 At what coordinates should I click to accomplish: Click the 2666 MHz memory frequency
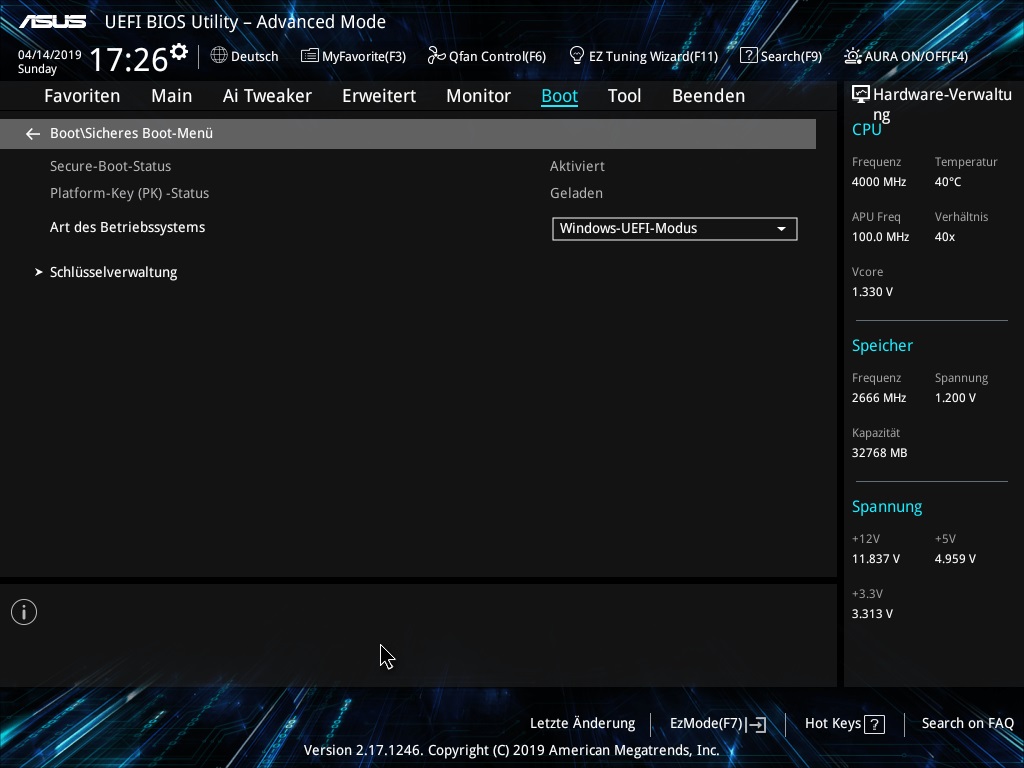[879, 398]
